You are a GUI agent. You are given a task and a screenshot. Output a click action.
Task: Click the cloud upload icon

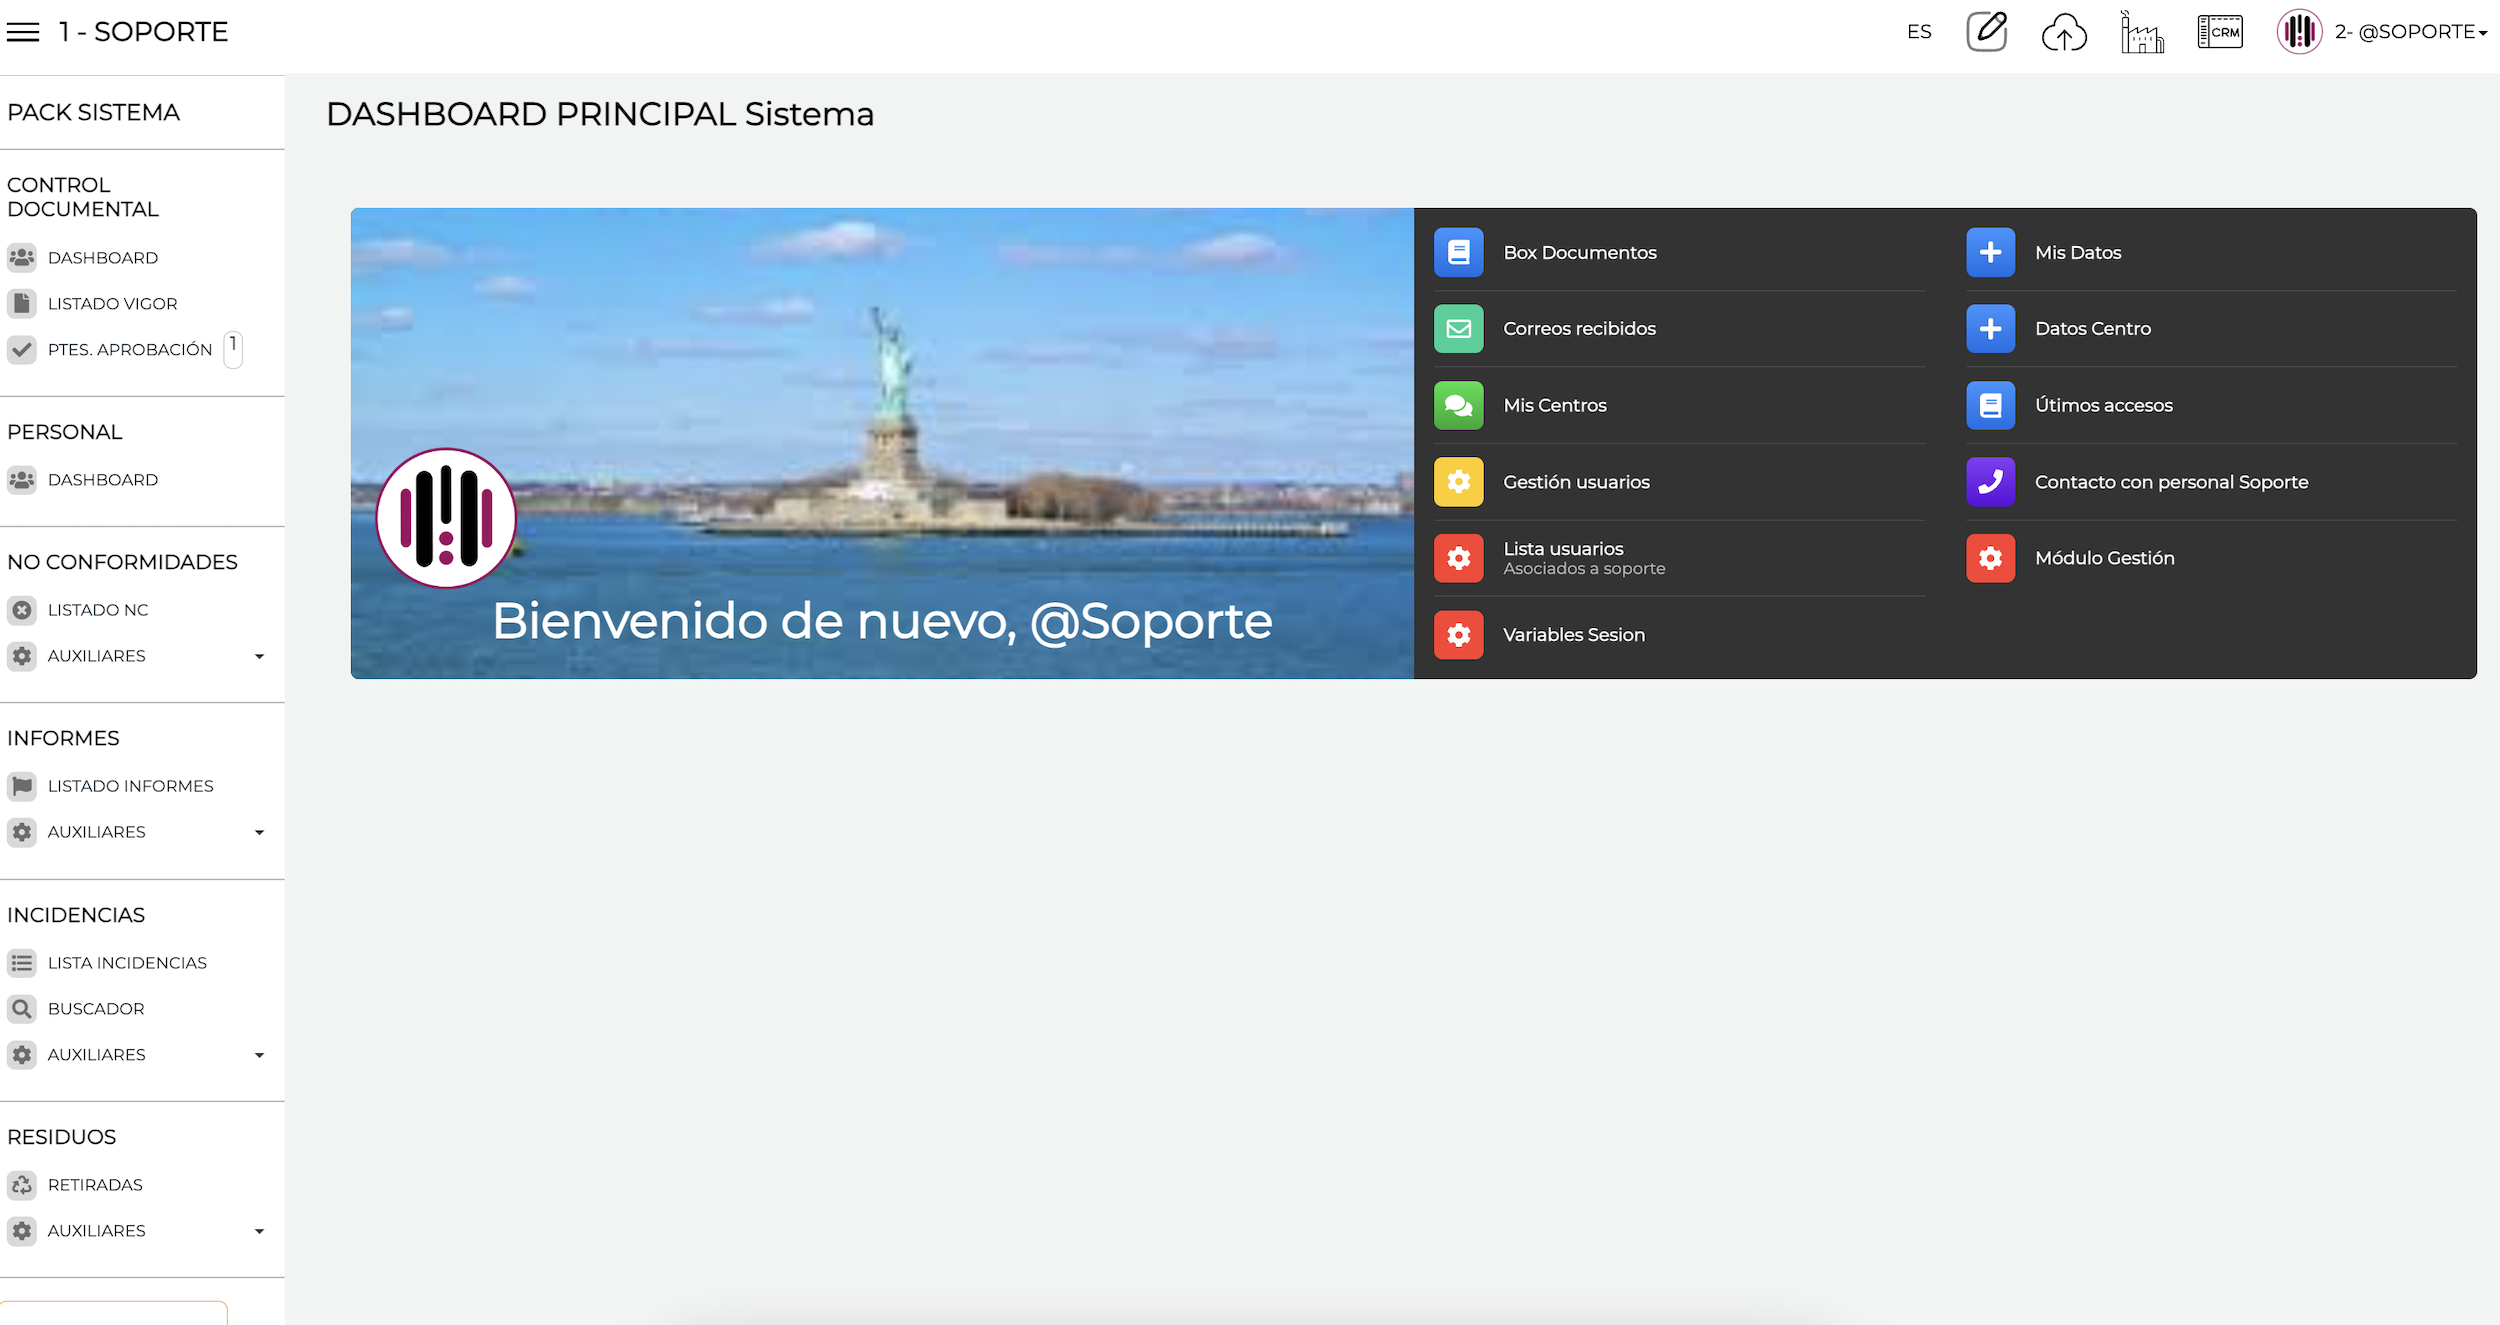pos(2064,32)
